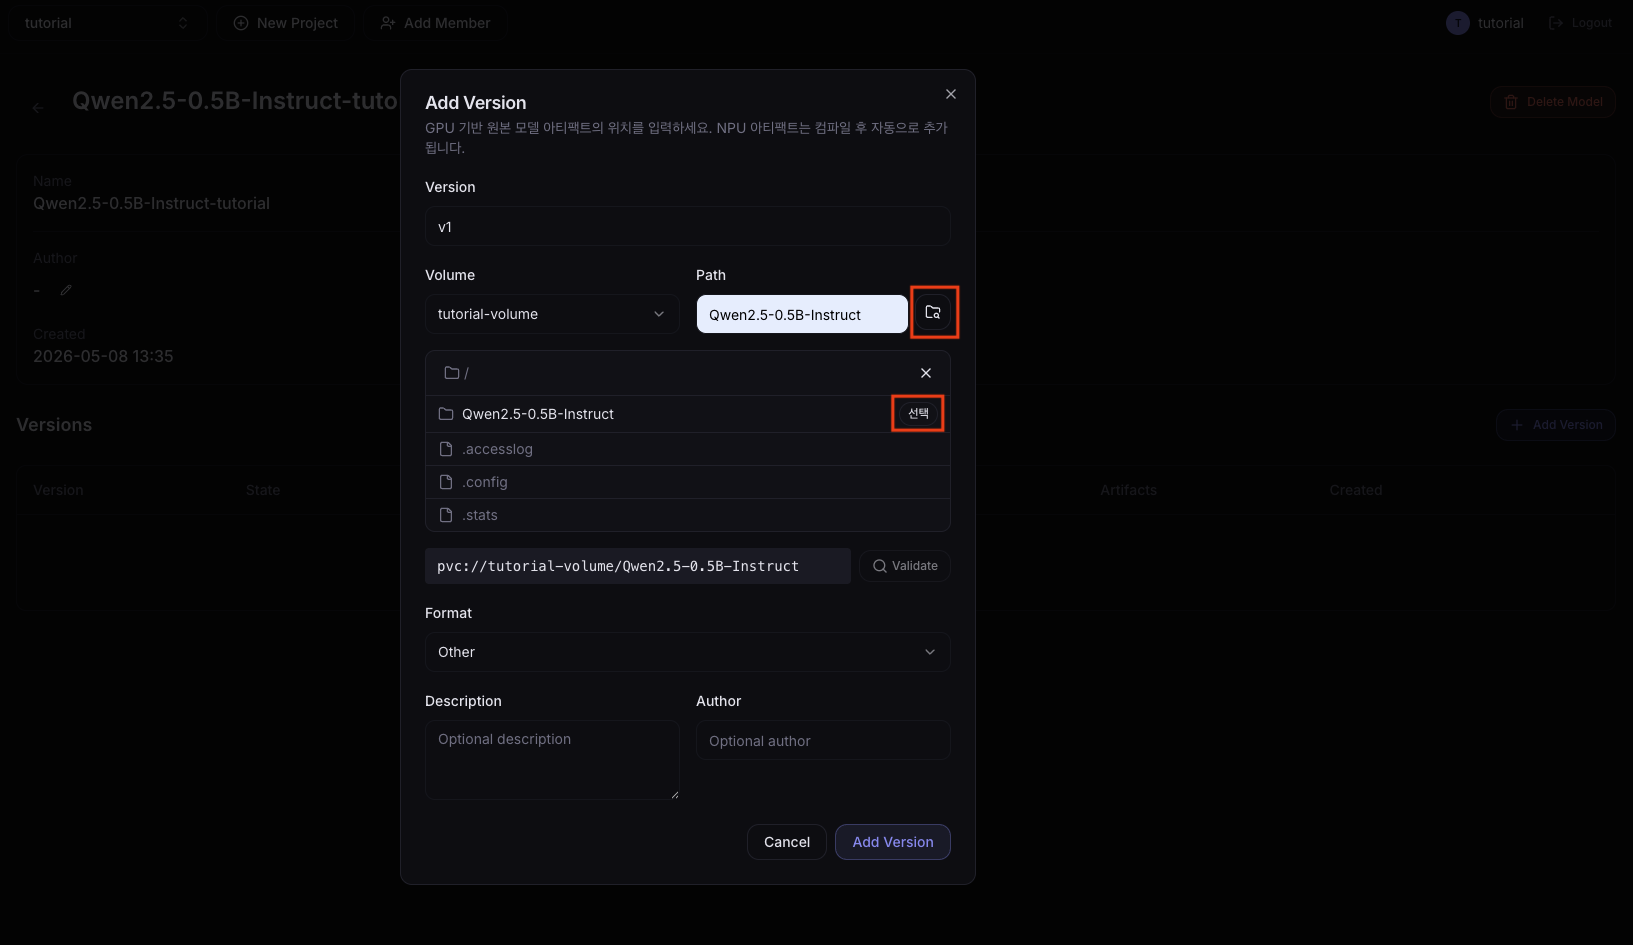
Task: Click the background page Add Version button
Action: (1556, 425)
